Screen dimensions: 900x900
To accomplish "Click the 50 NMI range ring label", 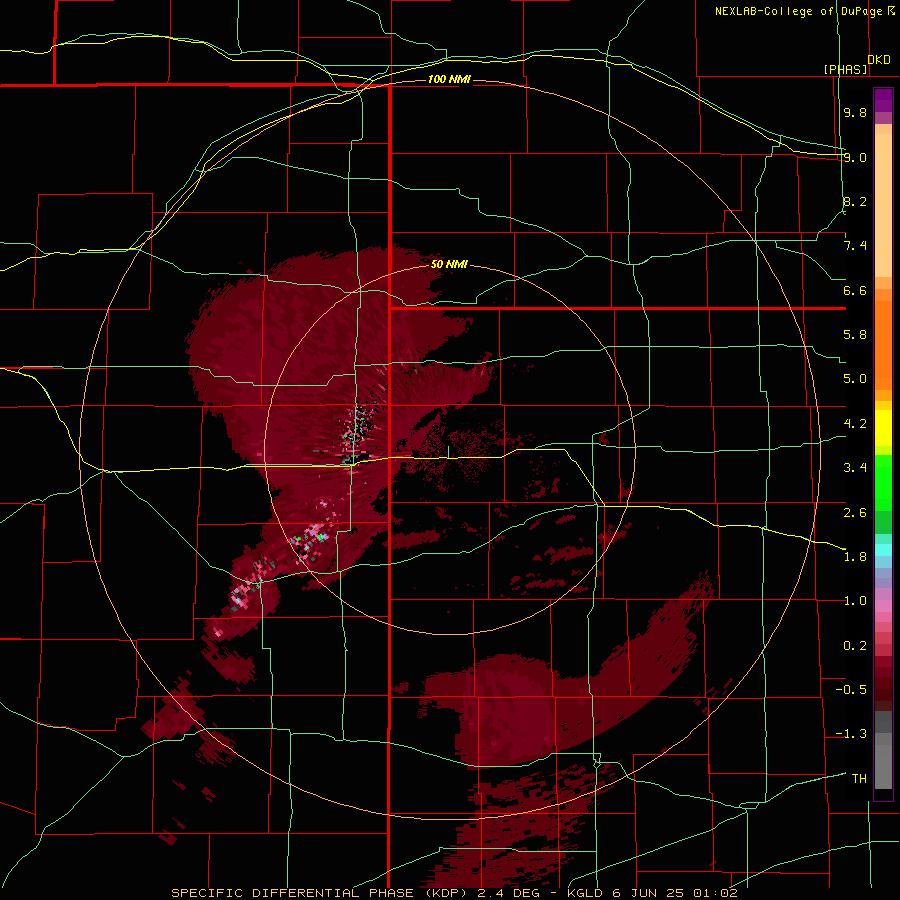I will pyautogui.click(x=449, y=264).
